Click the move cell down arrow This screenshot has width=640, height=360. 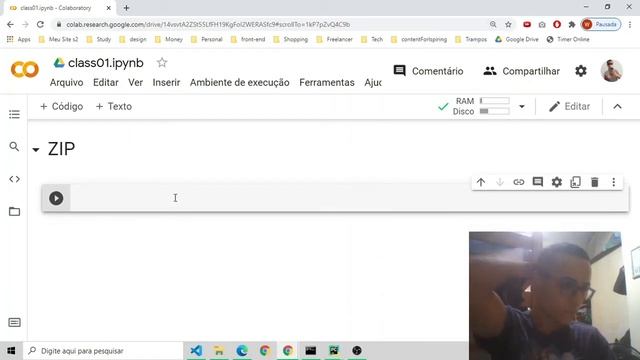pyautogui.click(x=500, y=182)
